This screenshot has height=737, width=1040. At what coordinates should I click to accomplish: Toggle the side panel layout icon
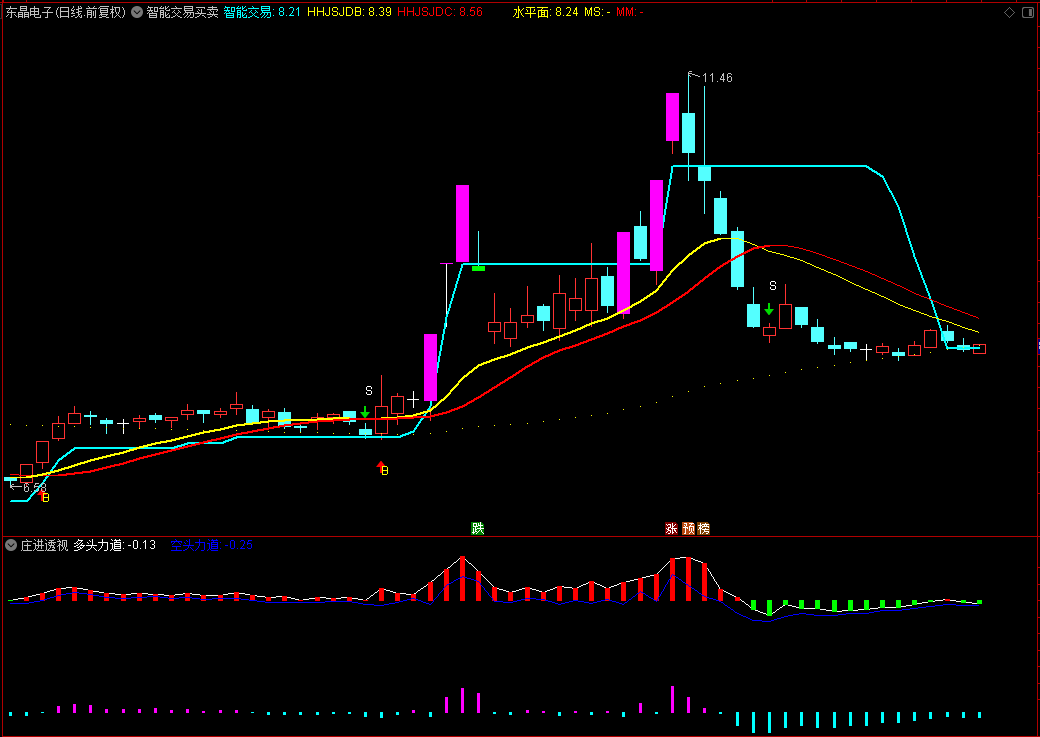[1028, 13]
